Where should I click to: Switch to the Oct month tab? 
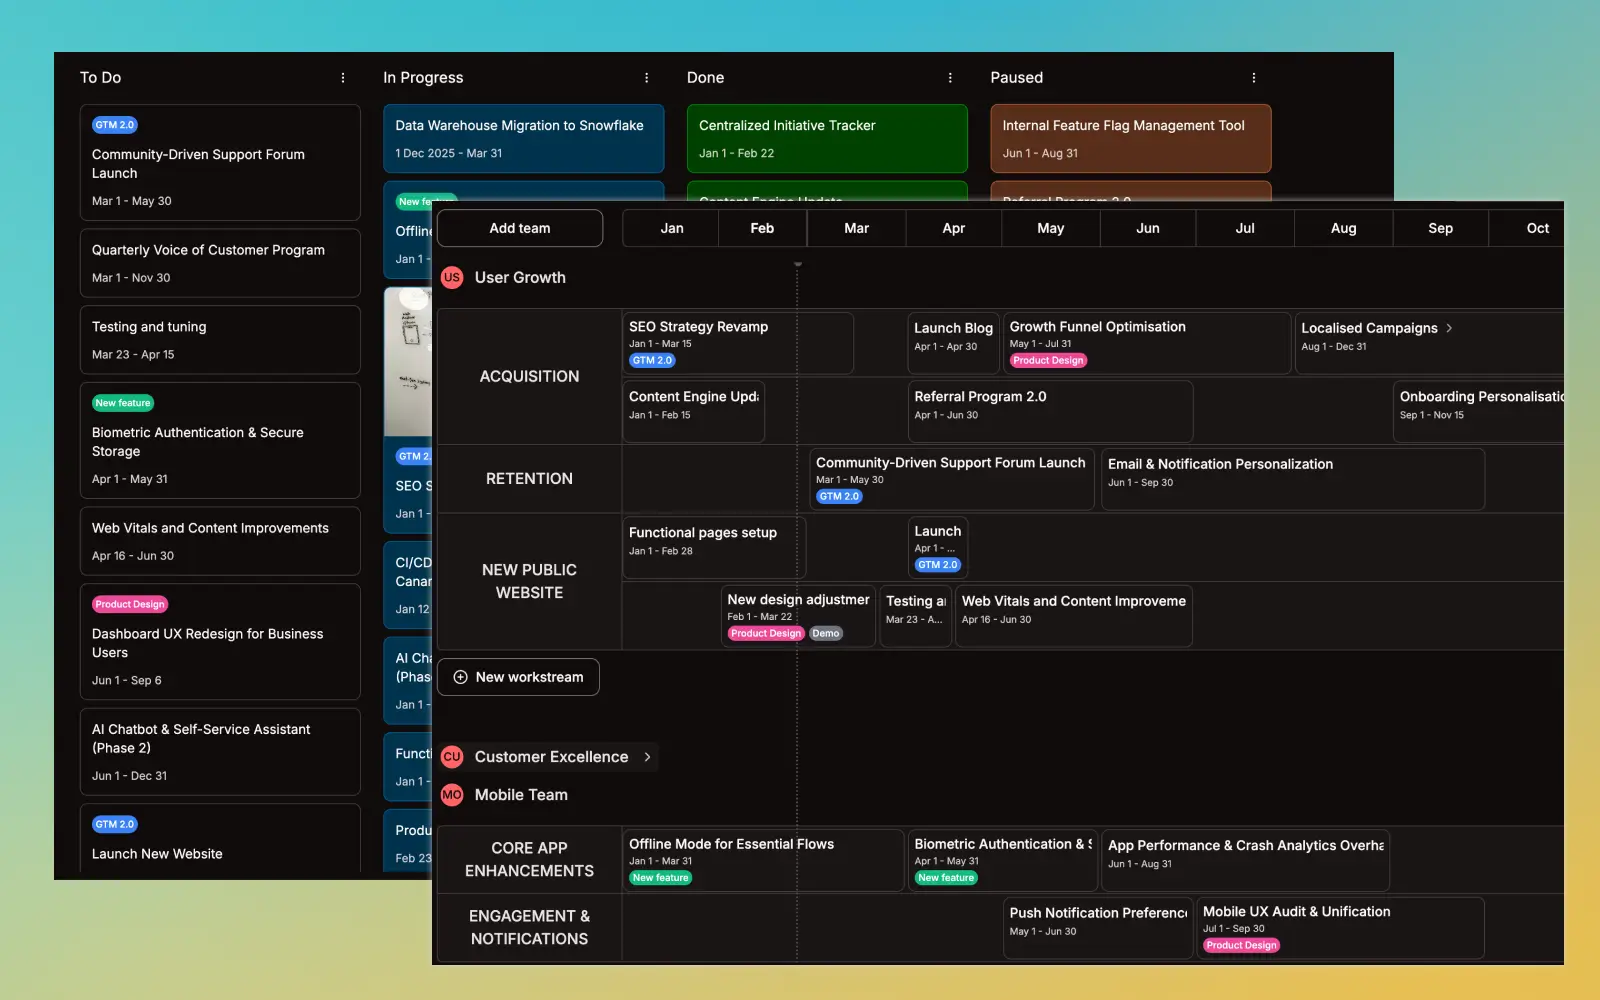[1536, 228]
